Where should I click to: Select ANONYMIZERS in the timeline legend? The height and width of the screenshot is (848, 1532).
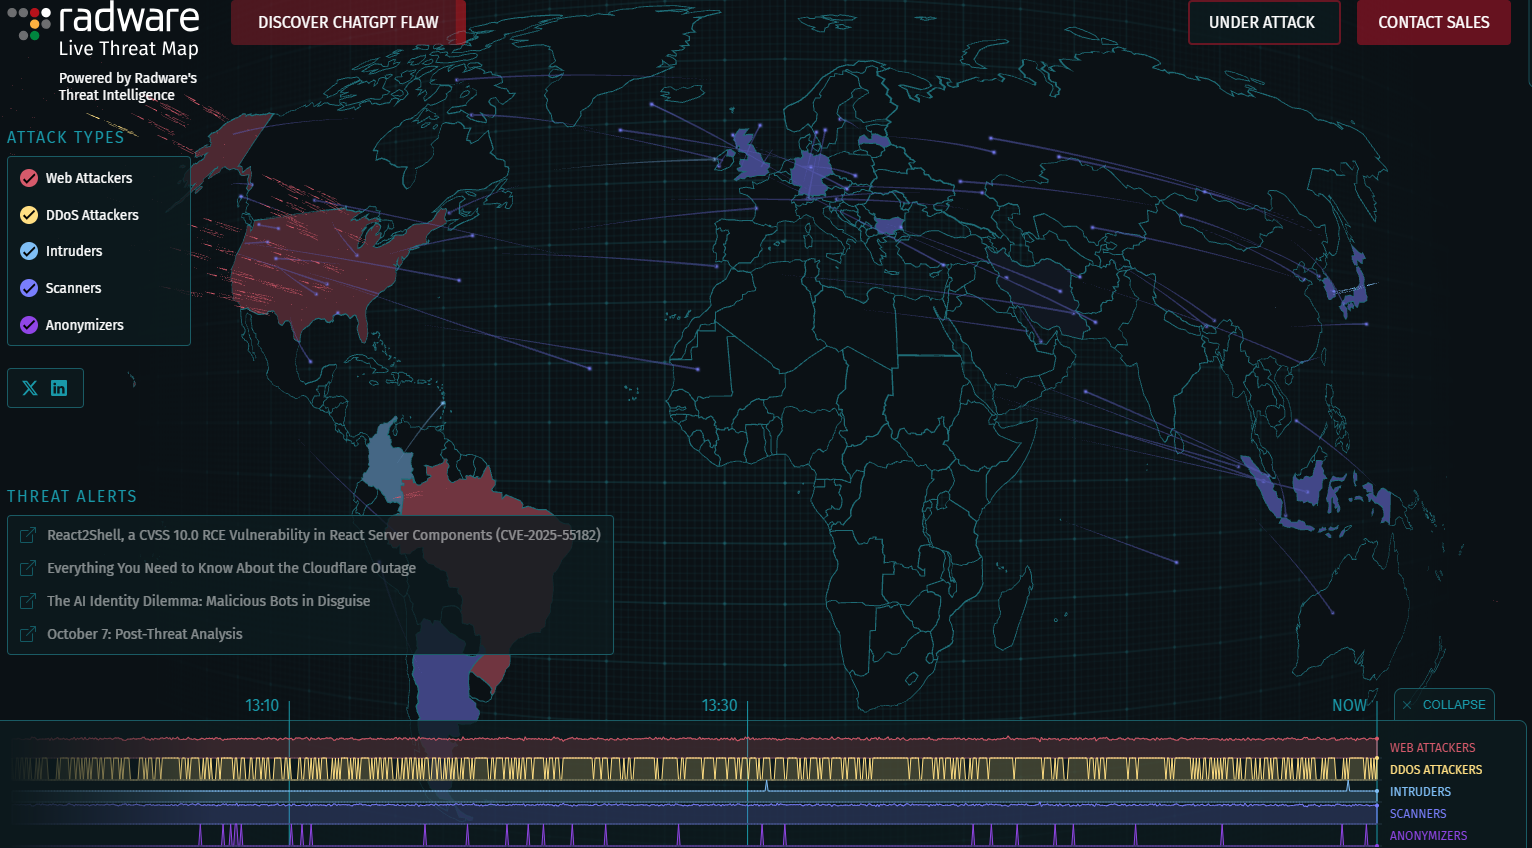(x=1429, y=835)
